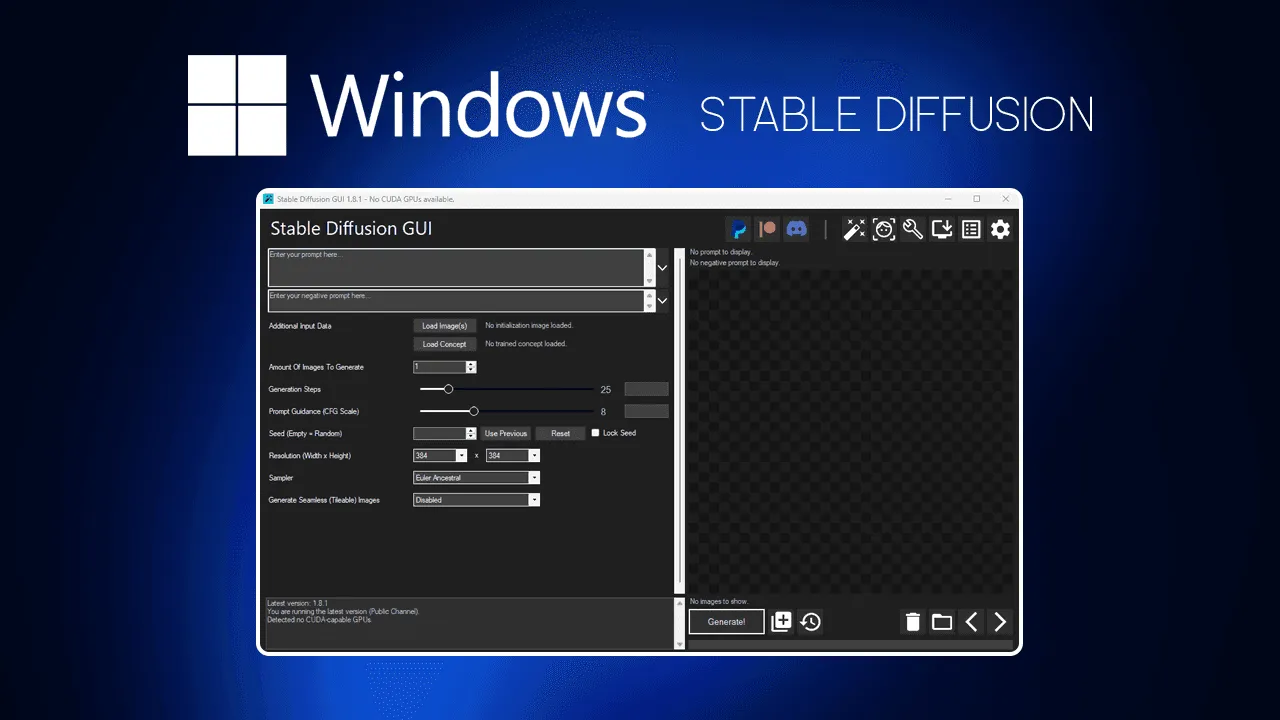Open the developer wrench tools
1280x720 pixels.
click(912, 229)
